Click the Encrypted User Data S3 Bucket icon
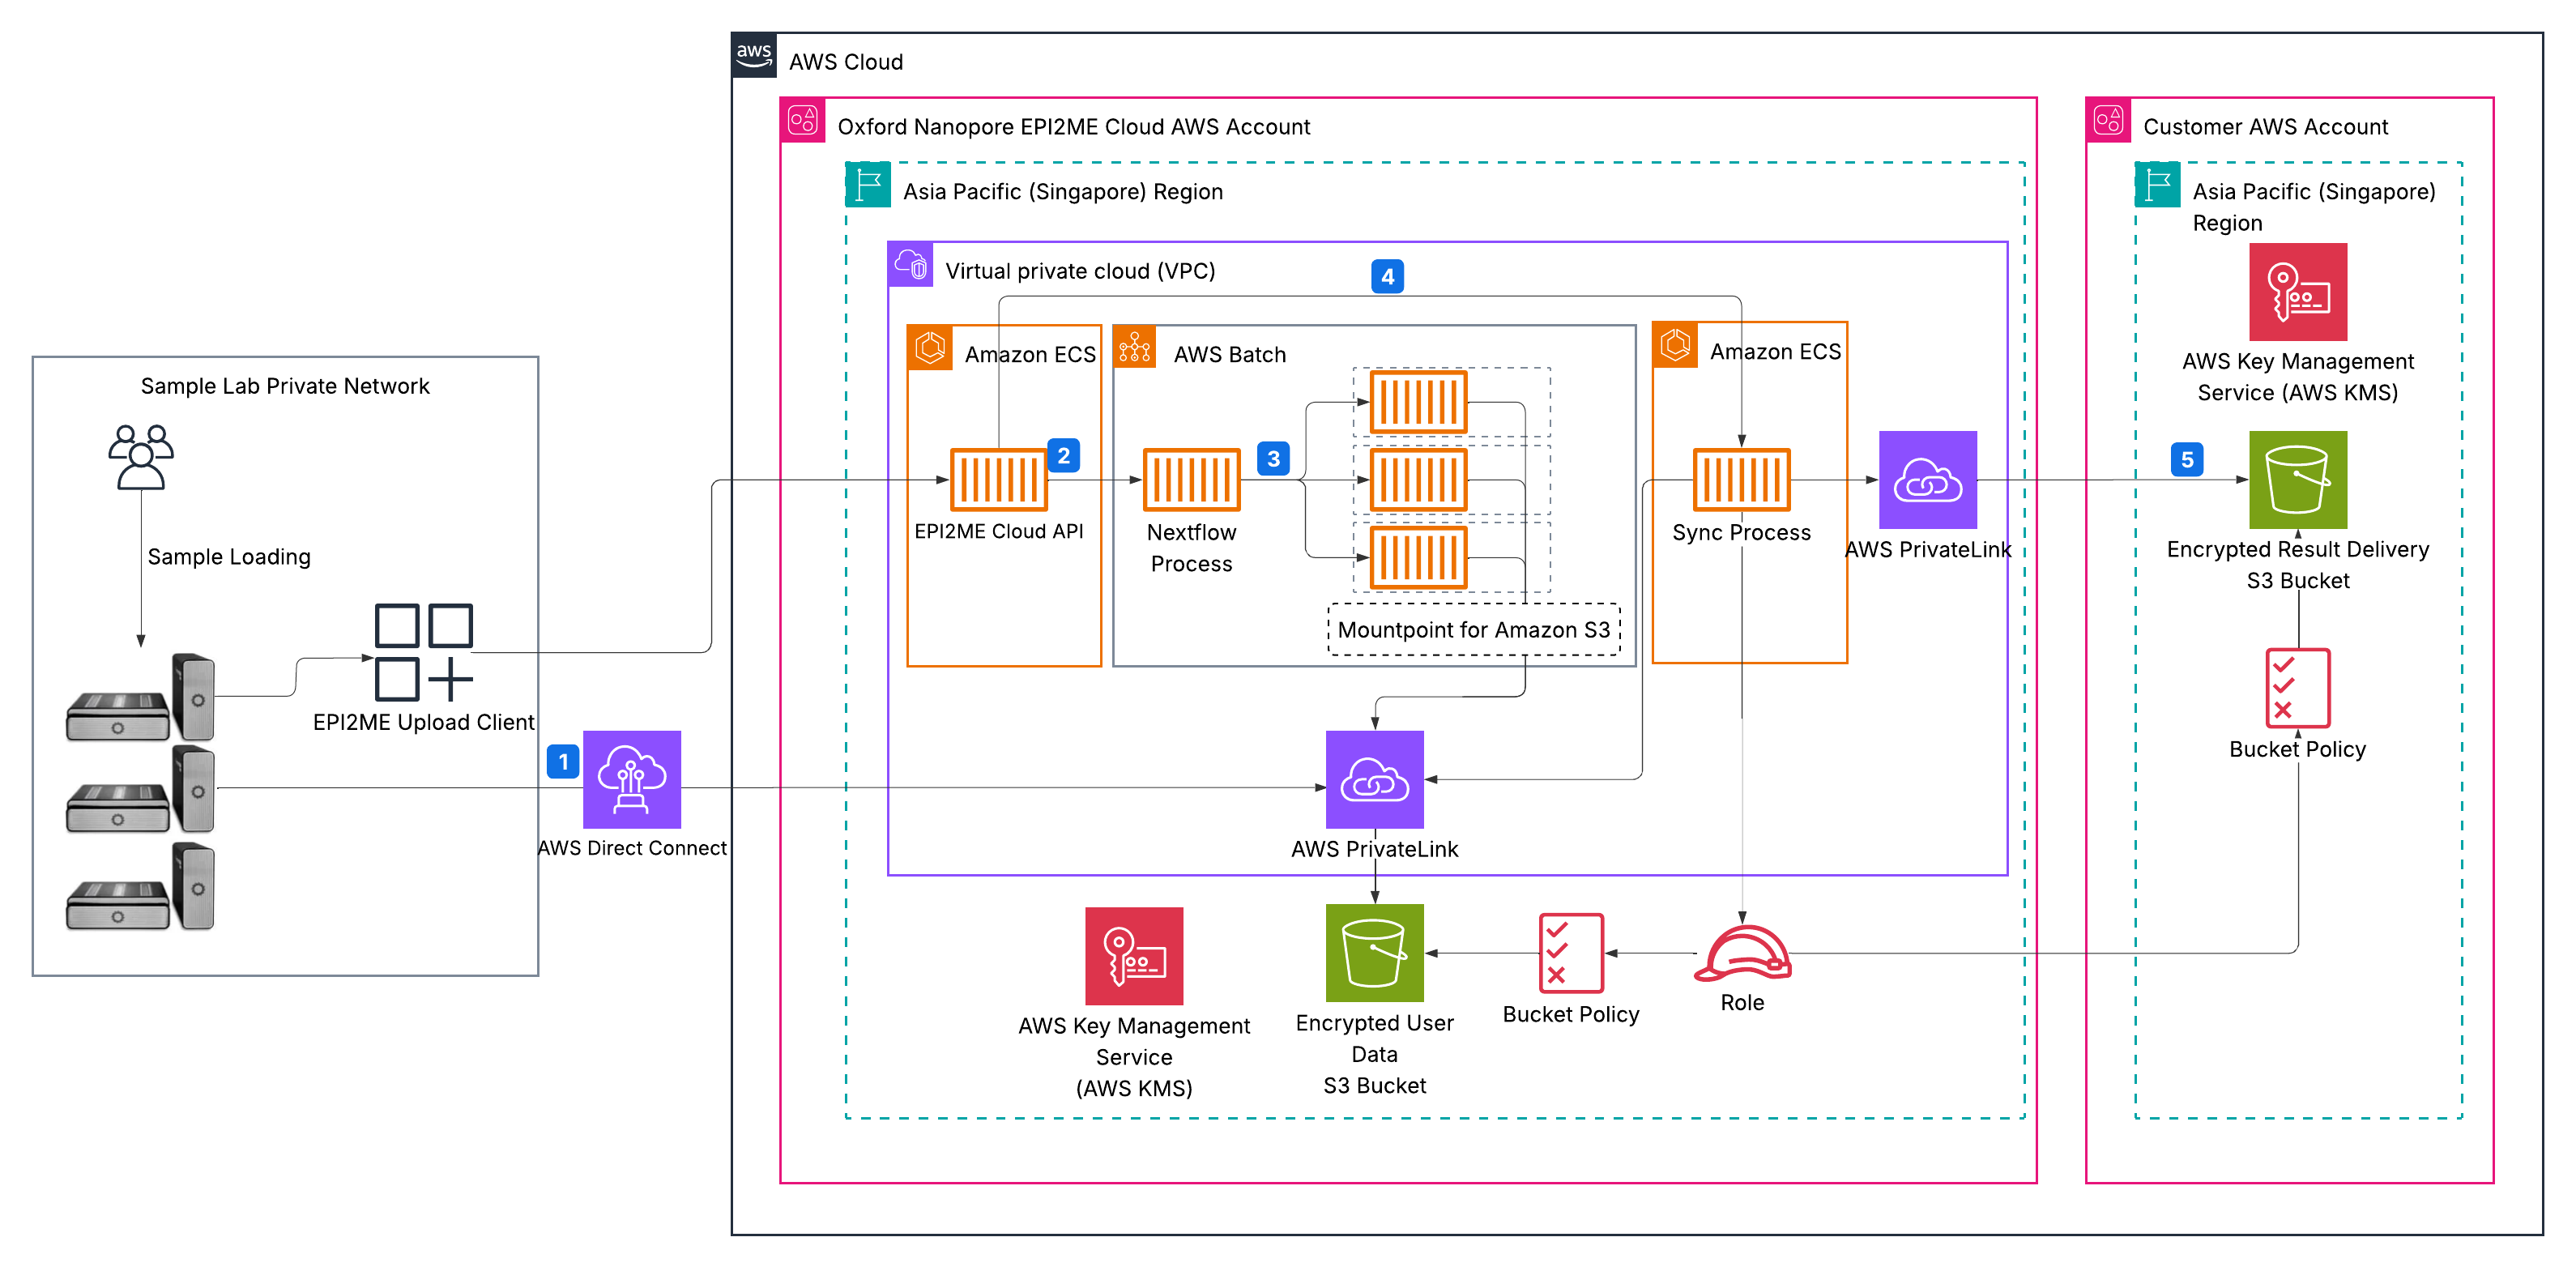The height and width of the screenshot is (1267, 2576). [x=1375, y=953]
